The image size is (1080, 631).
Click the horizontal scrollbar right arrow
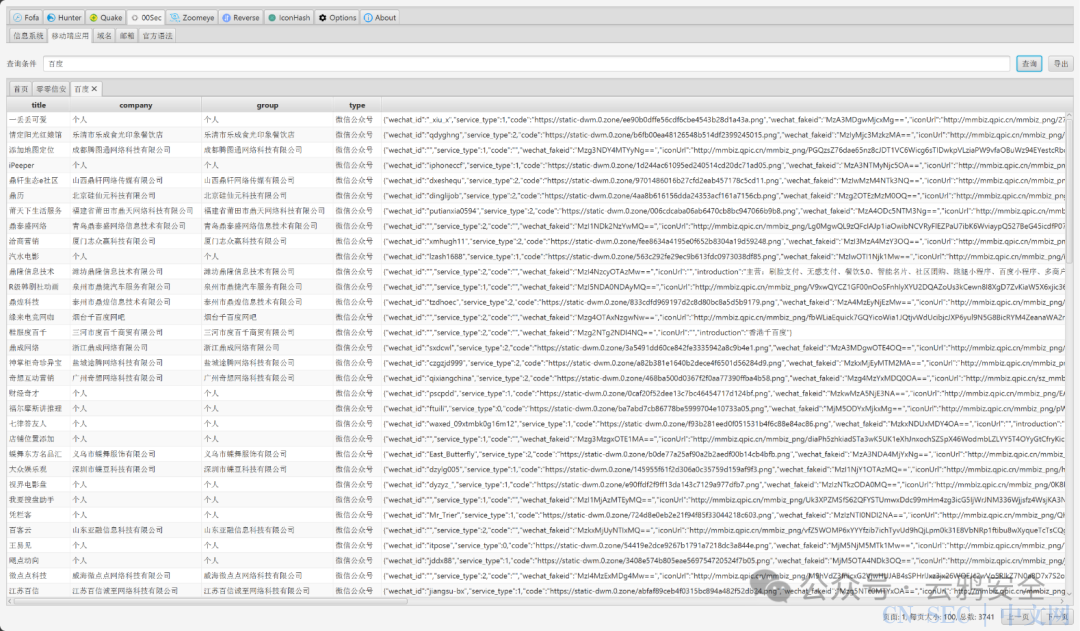tap(1061, 601)
